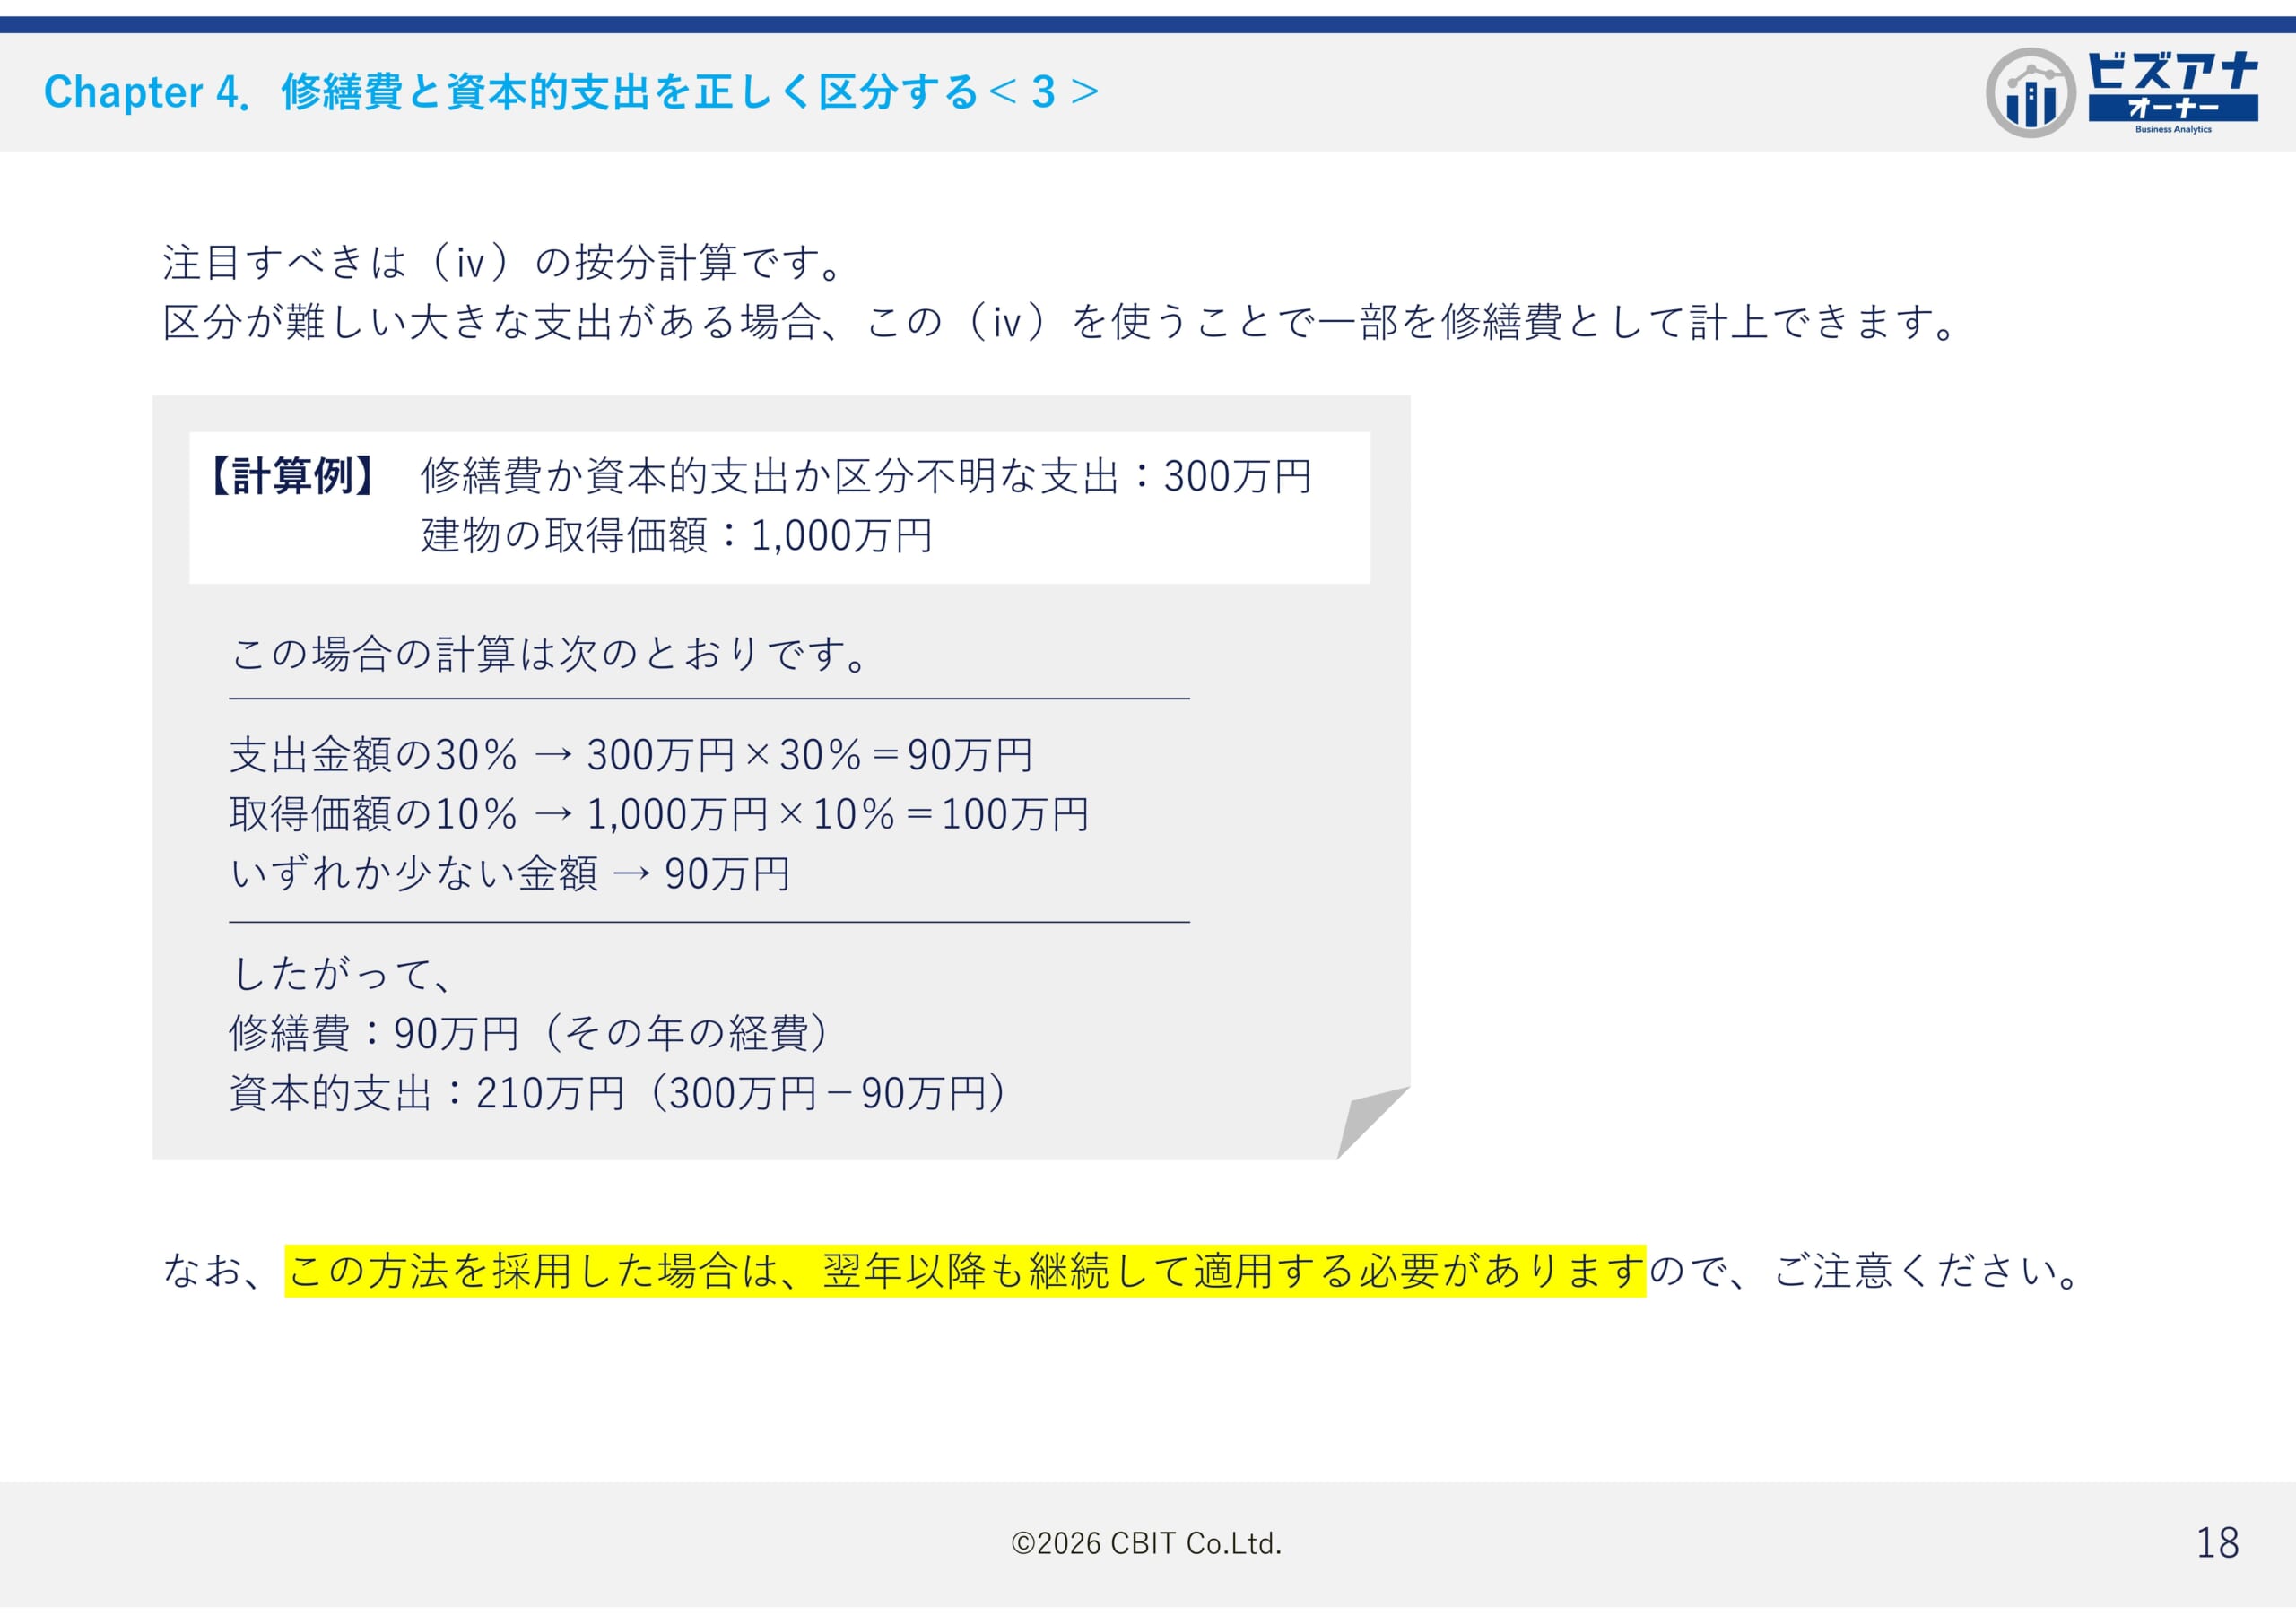The width and height of the screenshot is (2296, 1624).
Task: Click the ビズアナ logo text
Action: tap(2172, 72)
